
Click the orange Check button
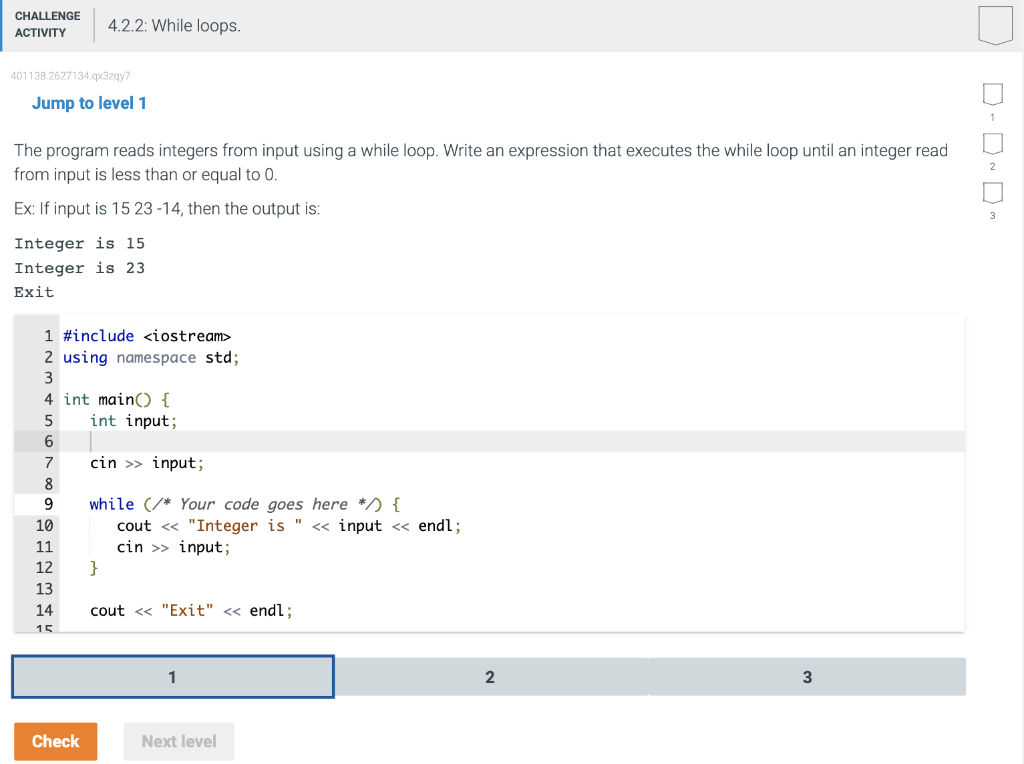click(56, 741)
